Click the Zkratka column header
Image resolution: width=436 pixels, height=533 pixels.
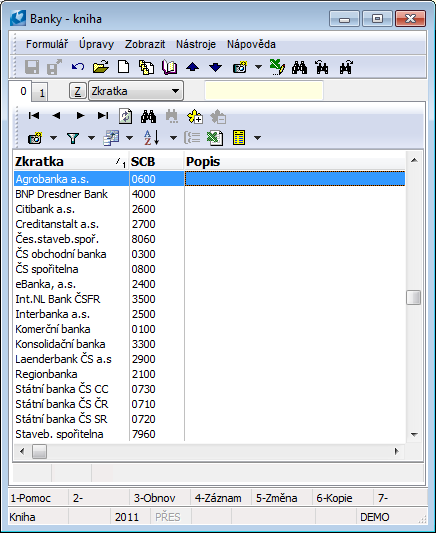click(71, 161)
